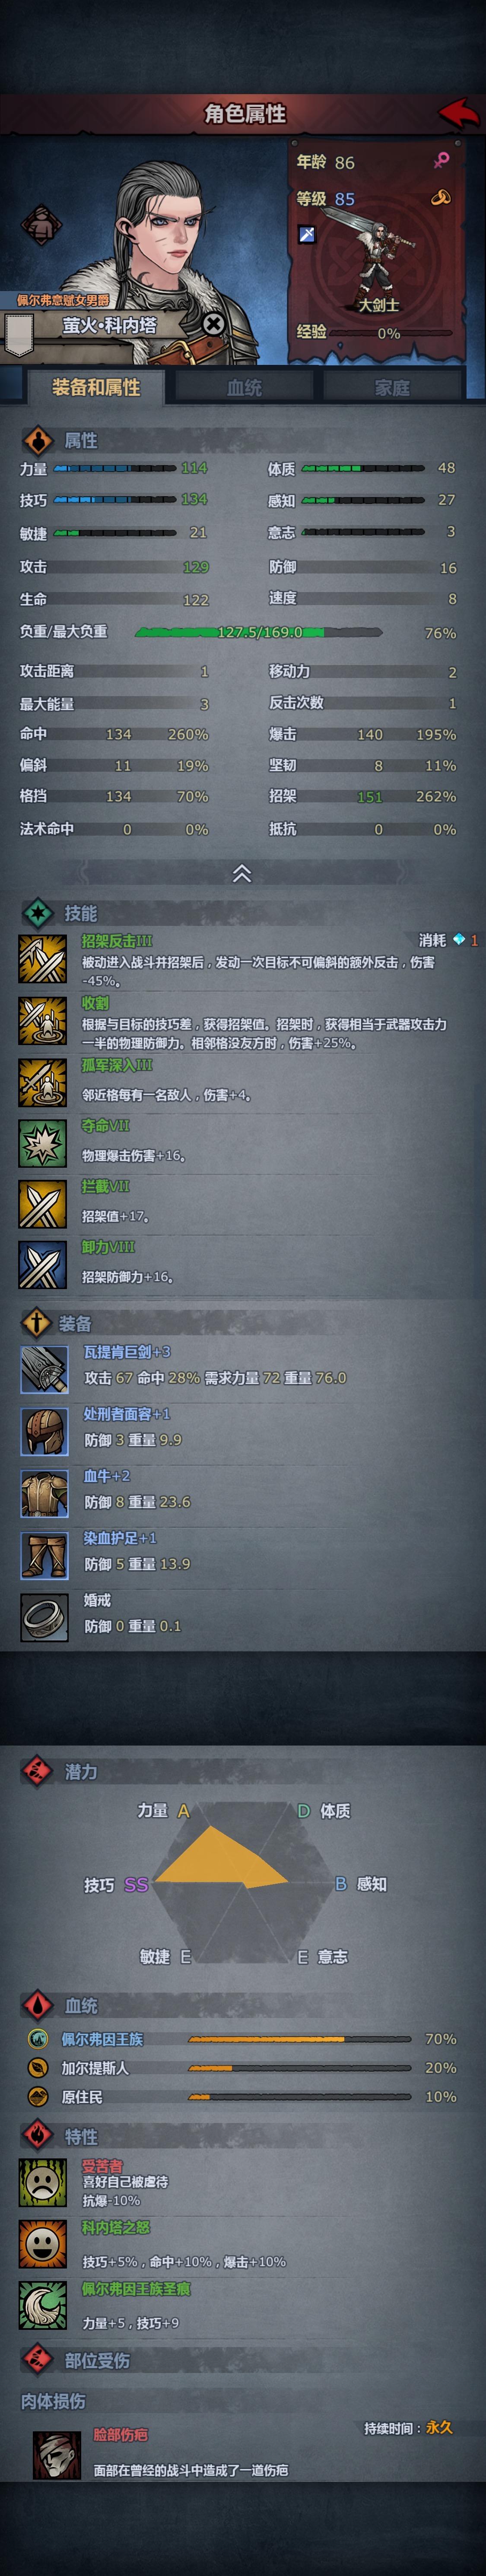Click the 受苦者 trait icon
This screenshot has height=2576, width=486.
click(42, 2182)
